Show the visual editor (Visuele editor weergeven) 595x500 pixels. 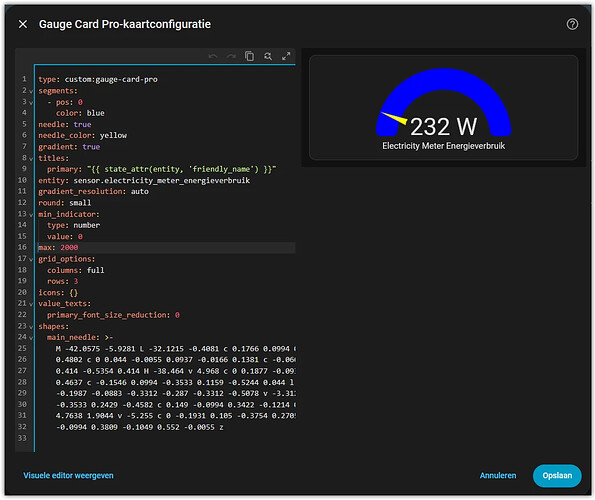[68, 475]
